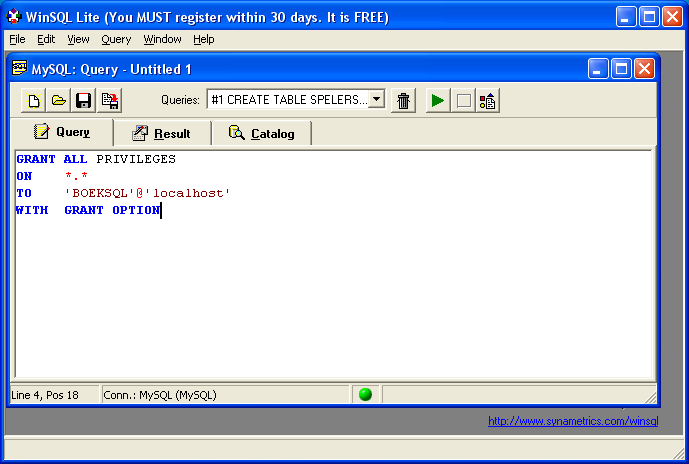Visit the synametrics.com/winsql link
689x464 pixels.
(x=573, y=421)
